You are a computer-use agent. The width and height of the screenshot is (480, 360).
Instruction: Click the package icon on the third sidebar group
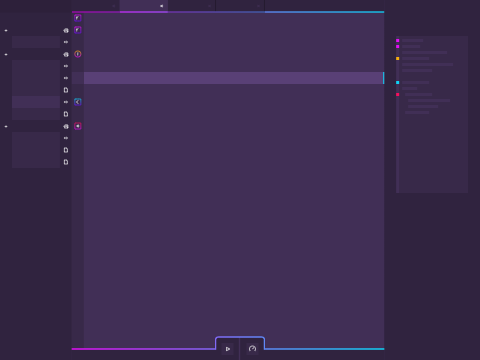(x=66, y=126)
